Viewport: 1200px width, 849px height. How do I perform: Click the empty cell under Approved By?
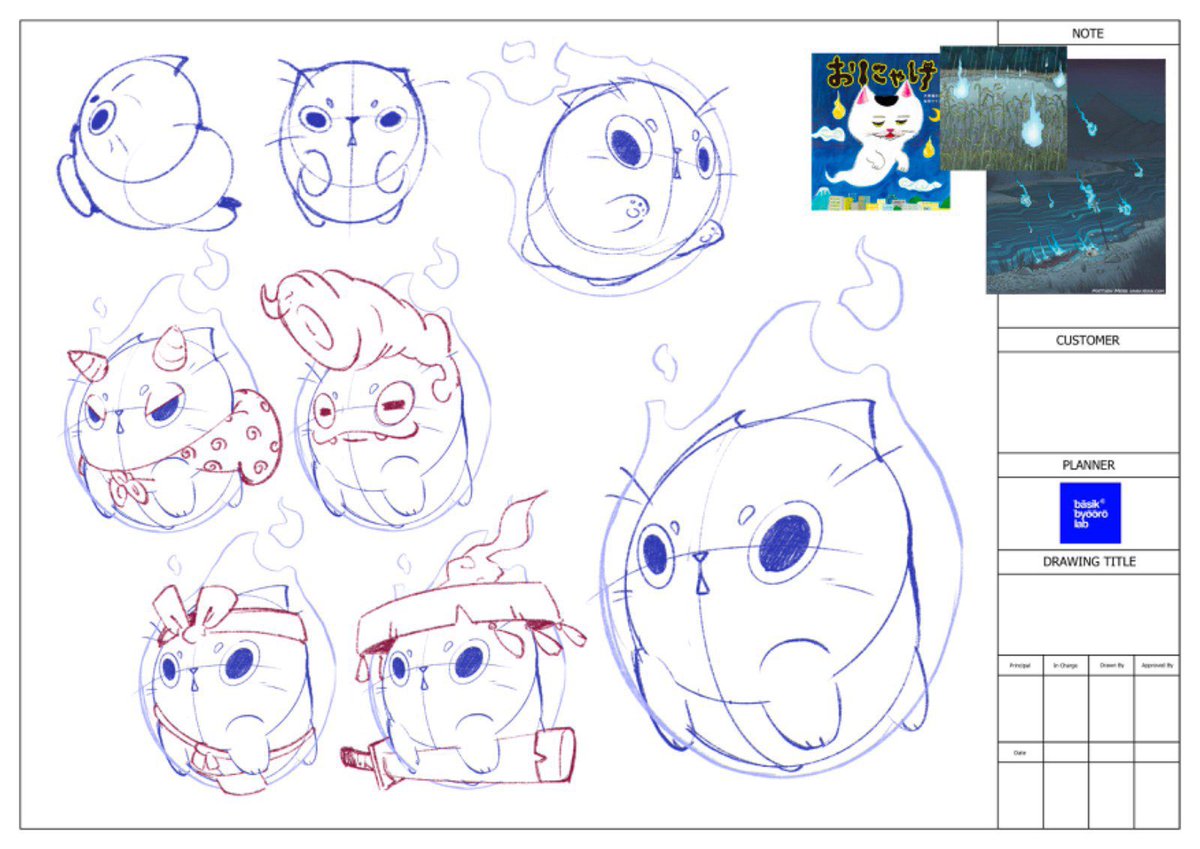pyautogui.click(x=1157, y=709)
